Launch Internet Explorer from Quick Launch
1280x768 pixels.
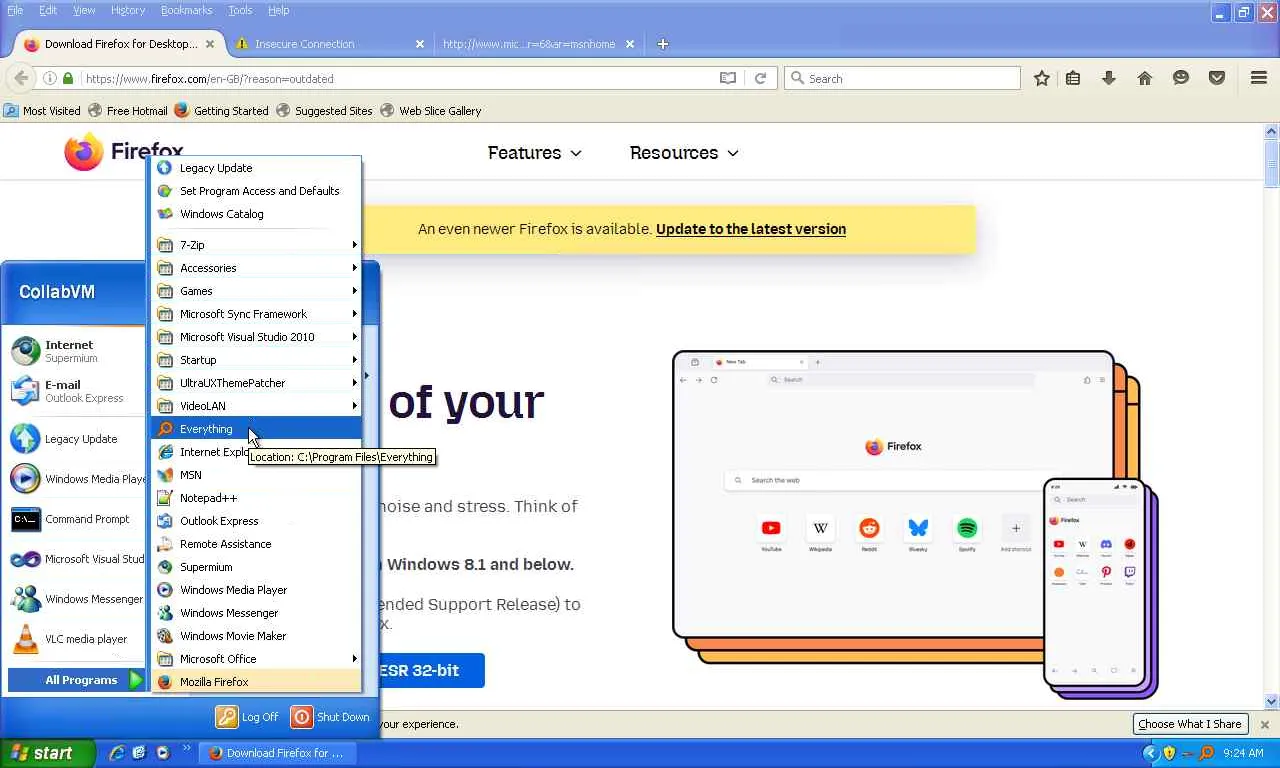[117, 753]
